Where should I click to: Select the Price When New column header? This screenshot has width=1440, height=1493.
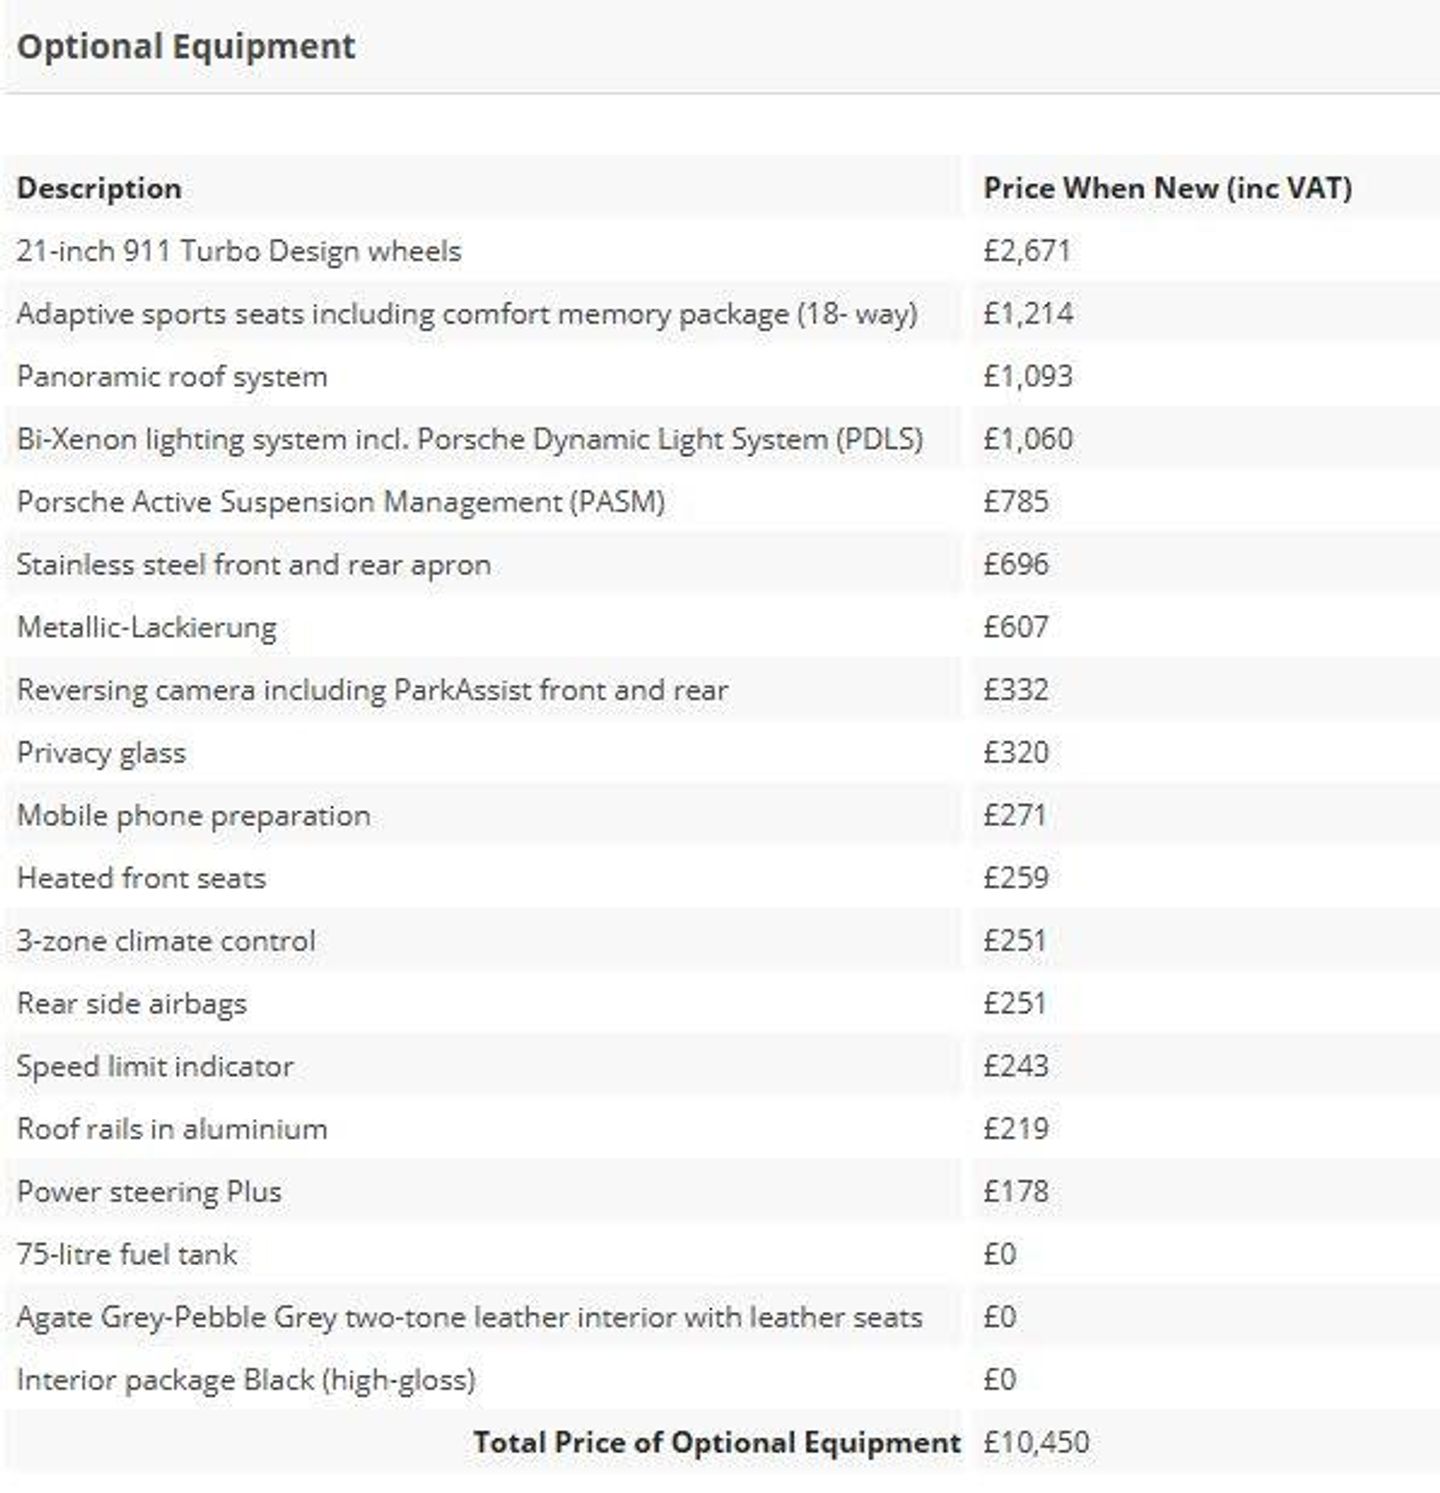pyautogui.click(x=1167, y=188)
